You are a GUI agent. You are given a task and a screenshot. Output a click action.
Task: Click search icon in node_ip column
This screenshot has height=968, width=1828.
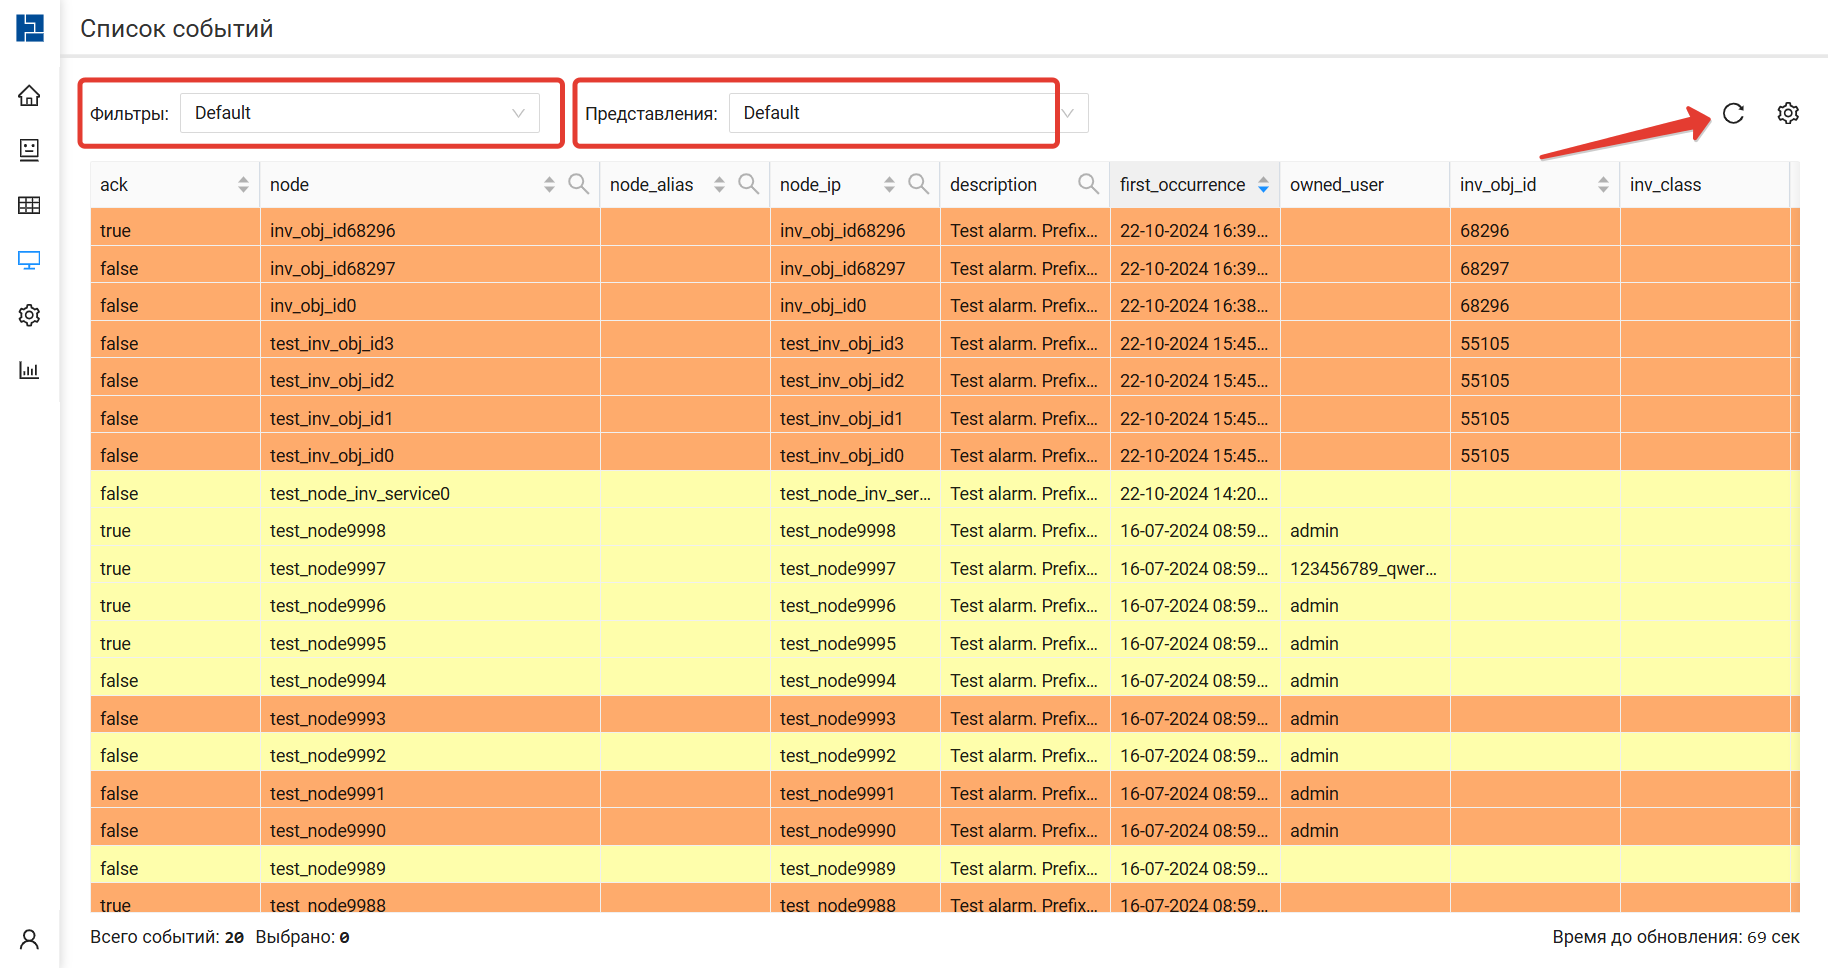(918, 184)
